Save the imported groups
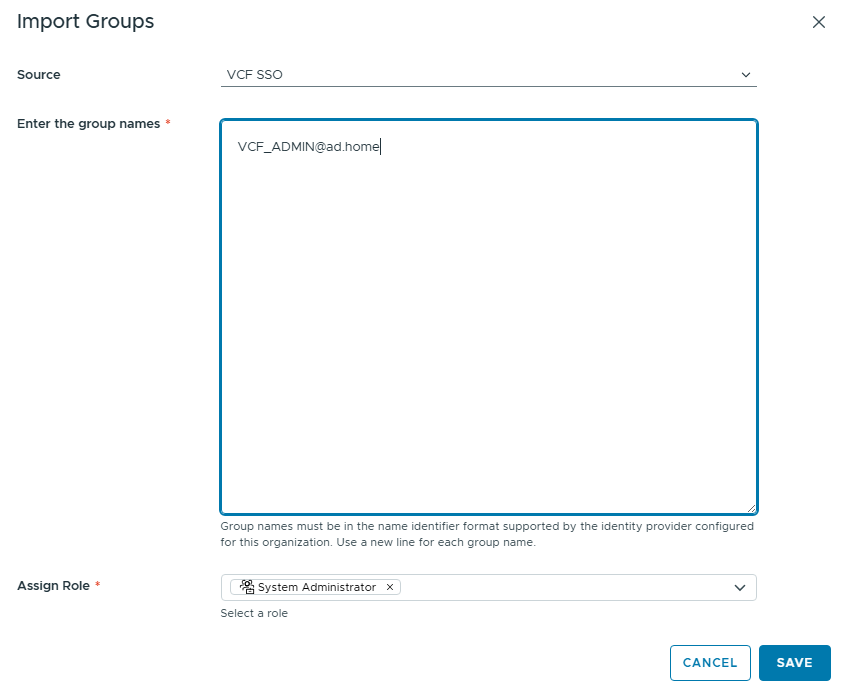The image size is (844, 692). click(794, 662)
